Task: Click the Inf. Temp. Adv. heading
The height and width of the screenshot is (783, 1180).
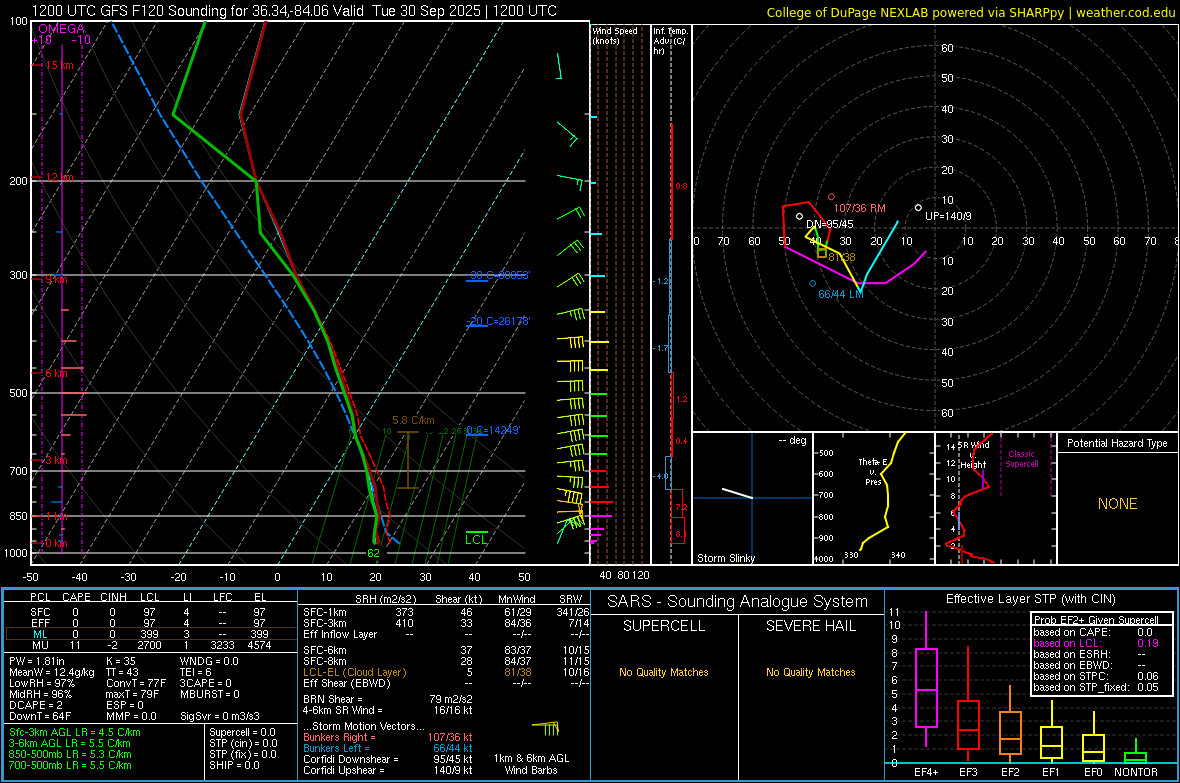Action: [670, 41]
